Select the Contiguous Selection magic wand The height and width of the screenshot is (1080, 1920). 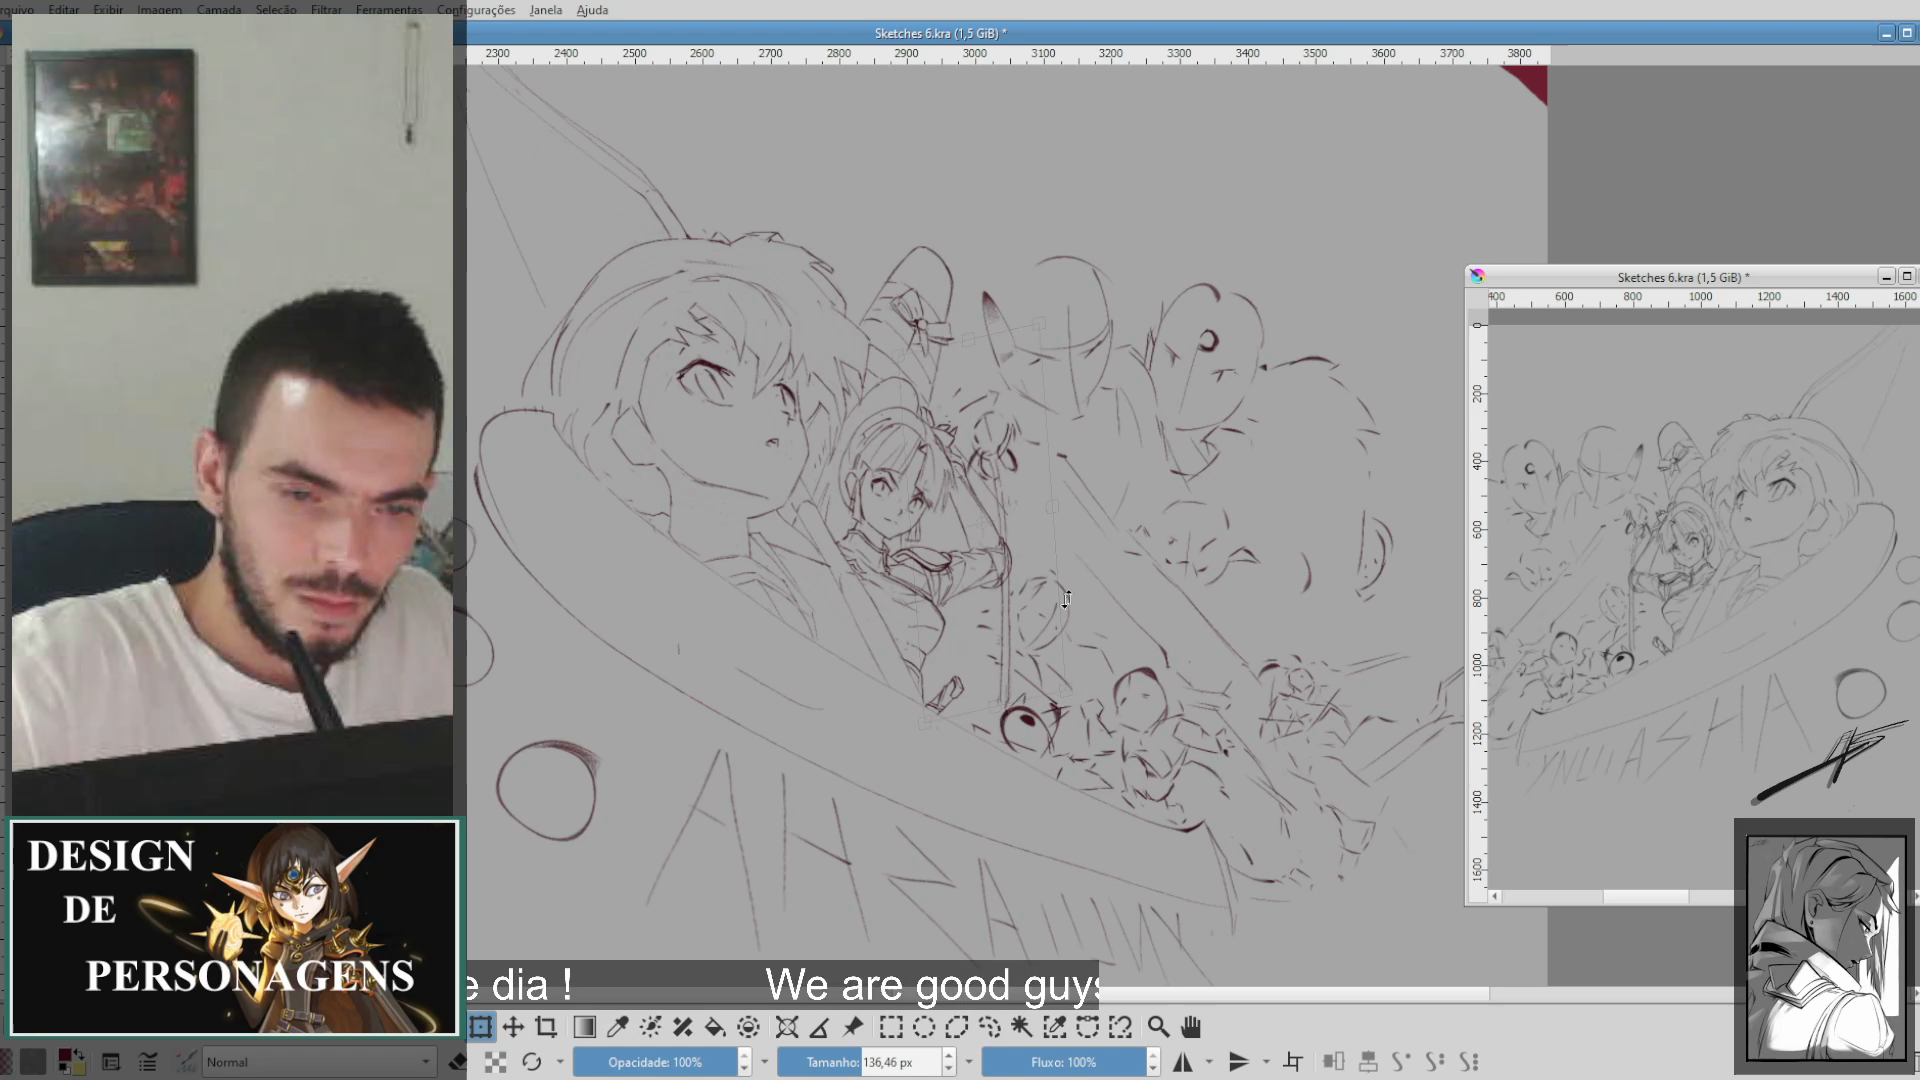[1022, 1027]
